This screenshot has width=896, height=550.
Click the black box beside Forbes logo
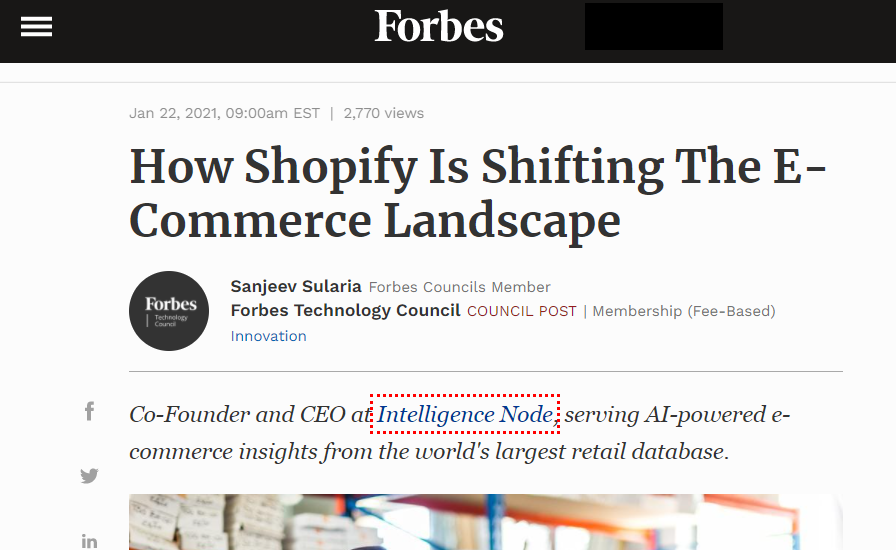[x=653, y=27]
